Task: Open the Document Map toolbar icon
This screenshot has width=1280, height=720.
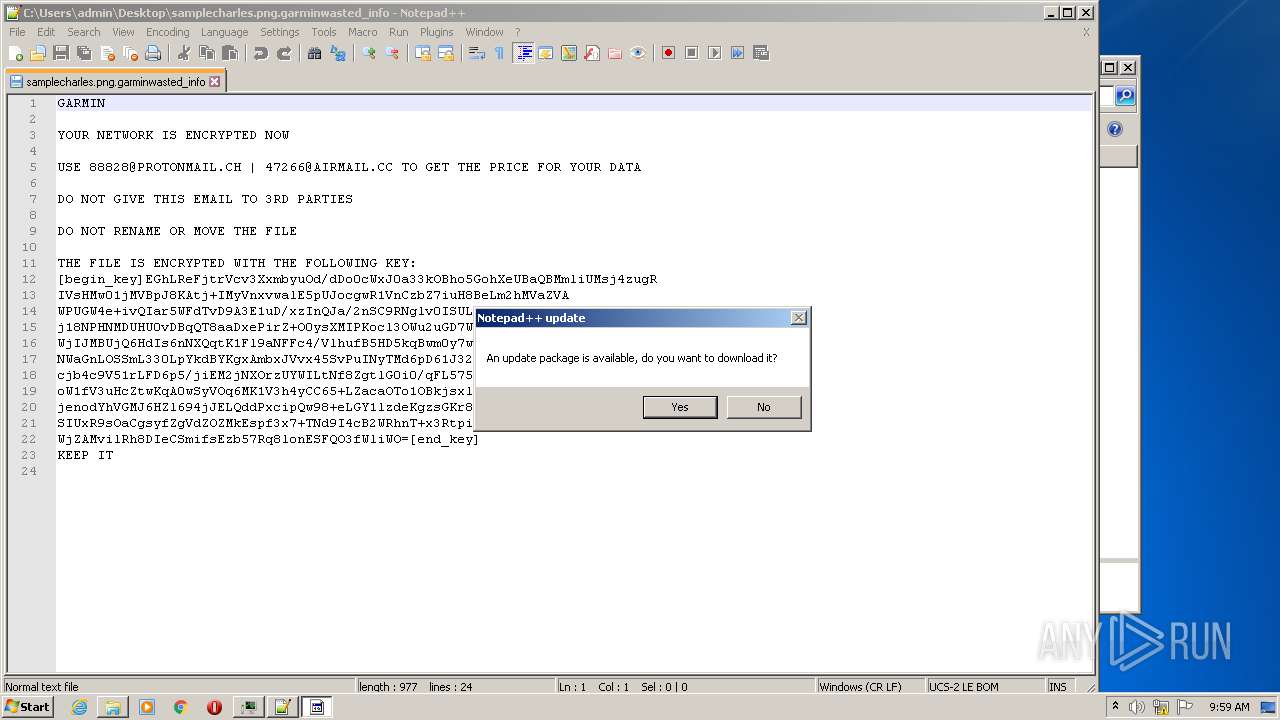Action: click(x=569, y=53)
